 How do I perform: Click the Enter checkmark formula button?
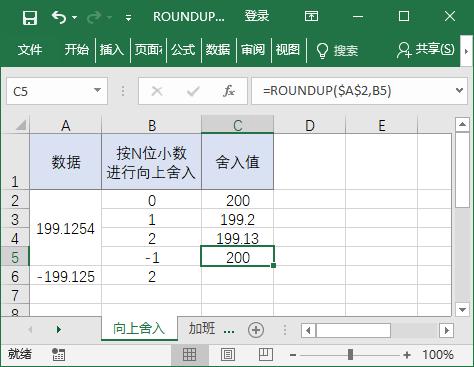[193, 91]
